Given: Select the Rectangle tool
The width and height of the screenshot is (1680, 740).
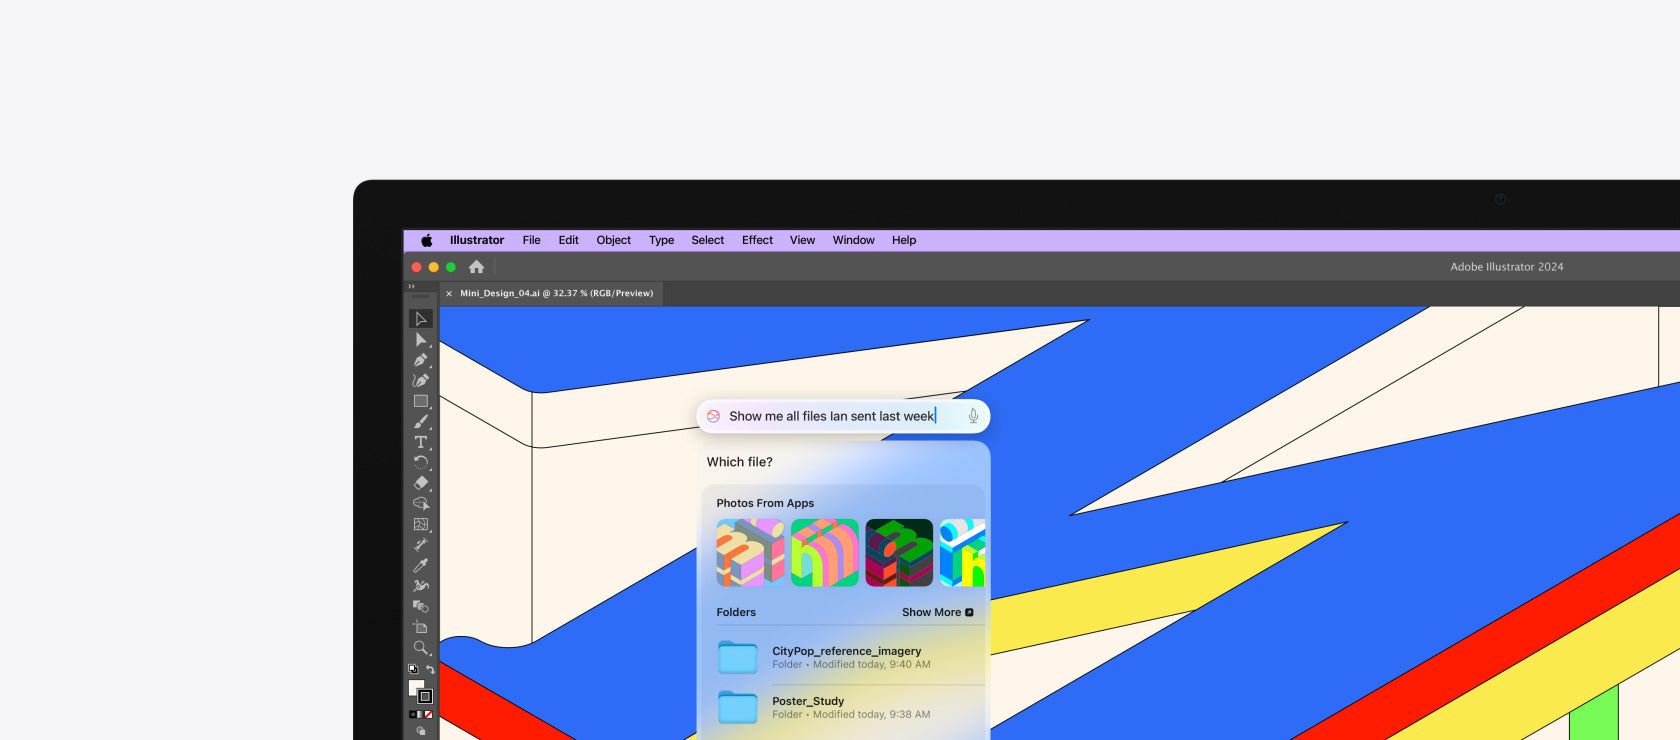Looking at the screenshot, I should (x=420, y=401).
